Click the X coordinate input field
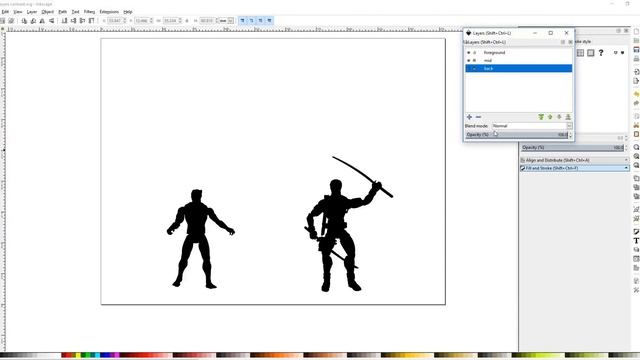Image resolution: width=640 pixels, height=360 pixels. tap(117, 20)
